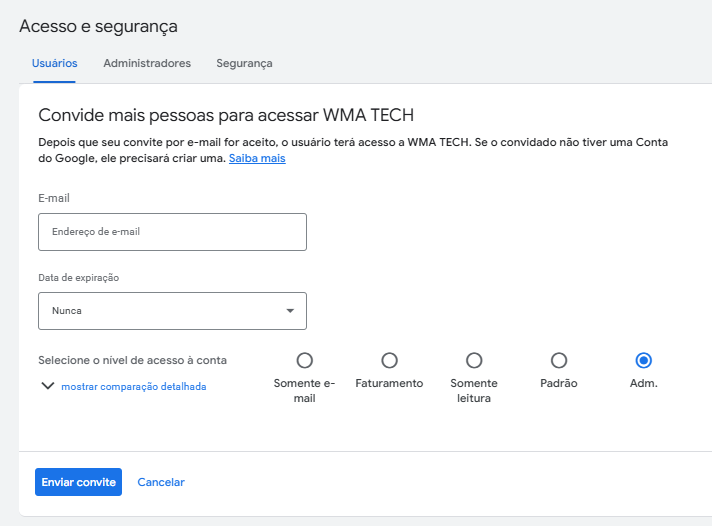Switch to the Administradores tab

(x=147, y=63)
